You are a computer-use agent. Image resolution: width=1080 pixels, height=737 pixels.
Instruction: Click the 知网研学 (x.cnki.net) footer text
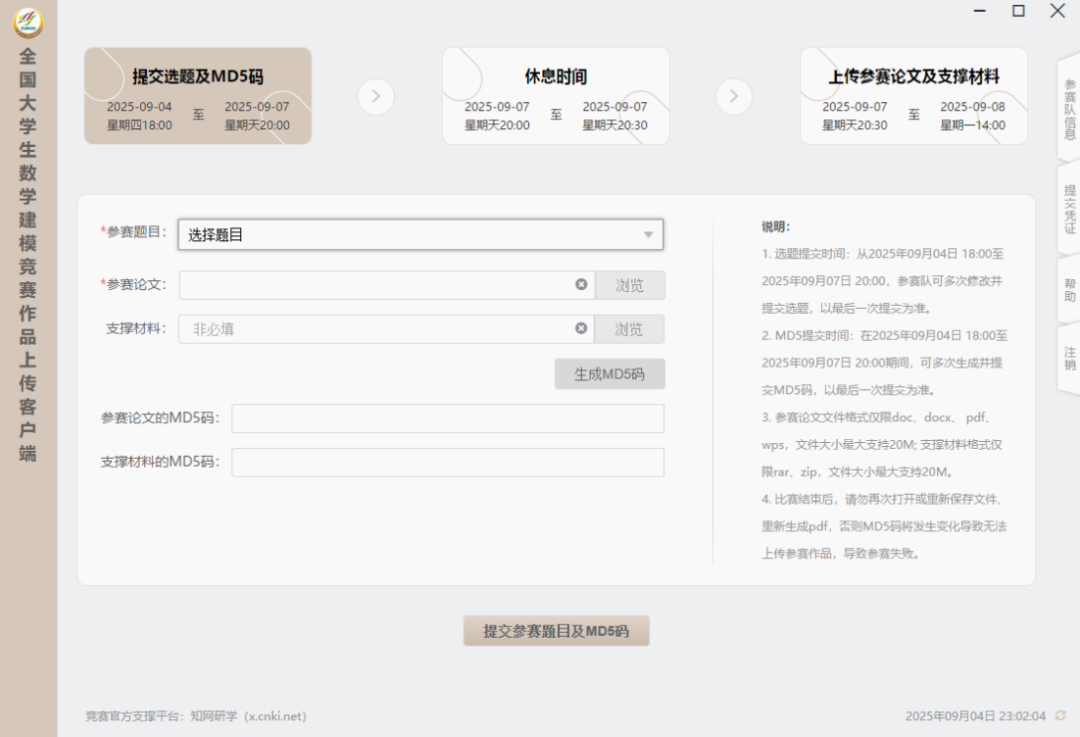click(248, 716)
